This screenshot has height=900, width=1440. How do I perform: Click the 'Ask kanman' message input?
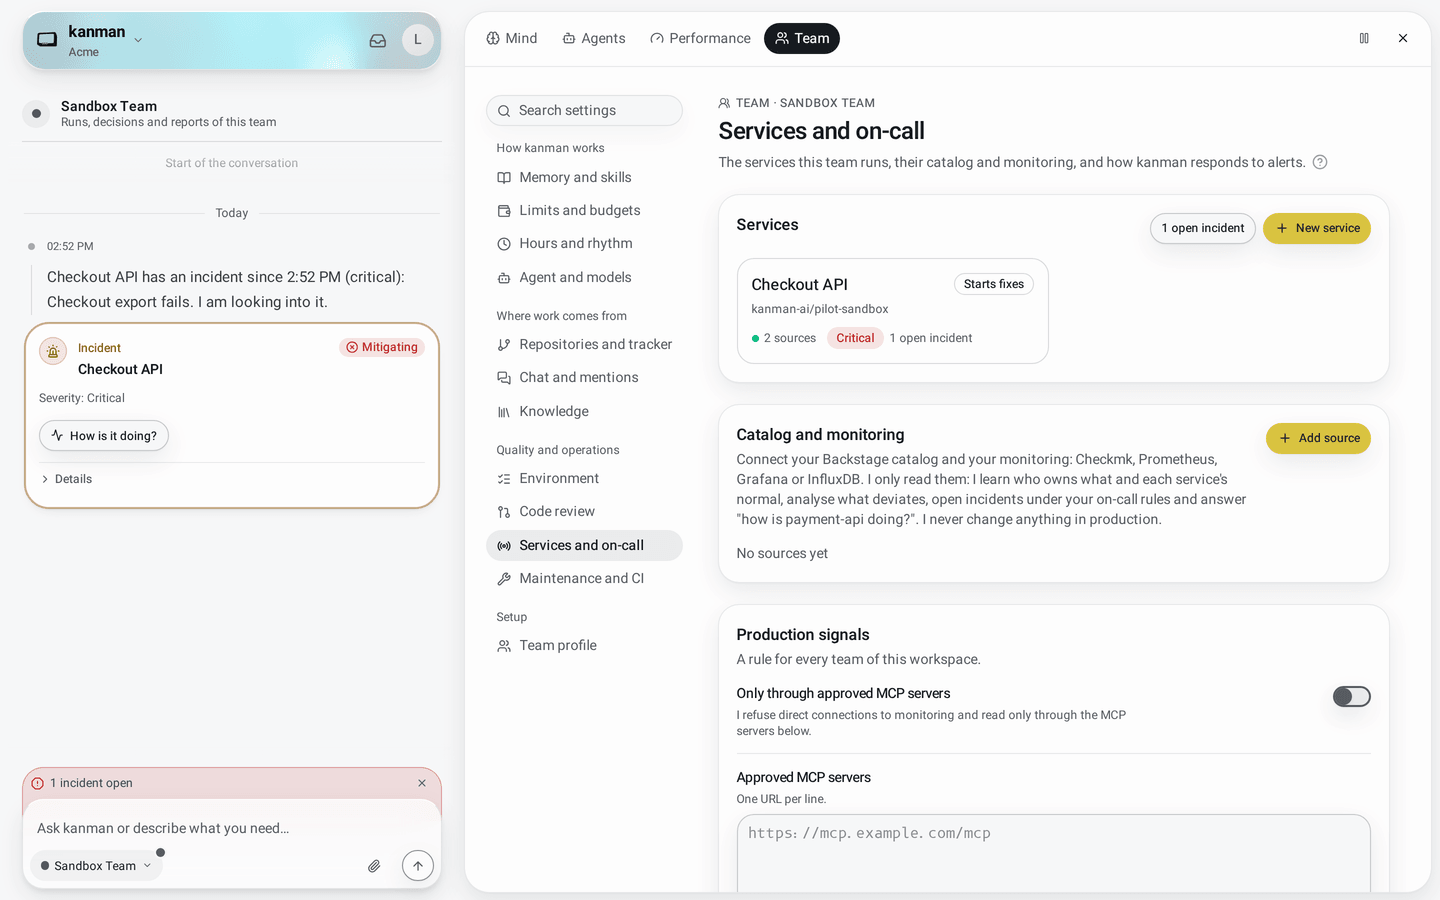(x=232, y=828)
